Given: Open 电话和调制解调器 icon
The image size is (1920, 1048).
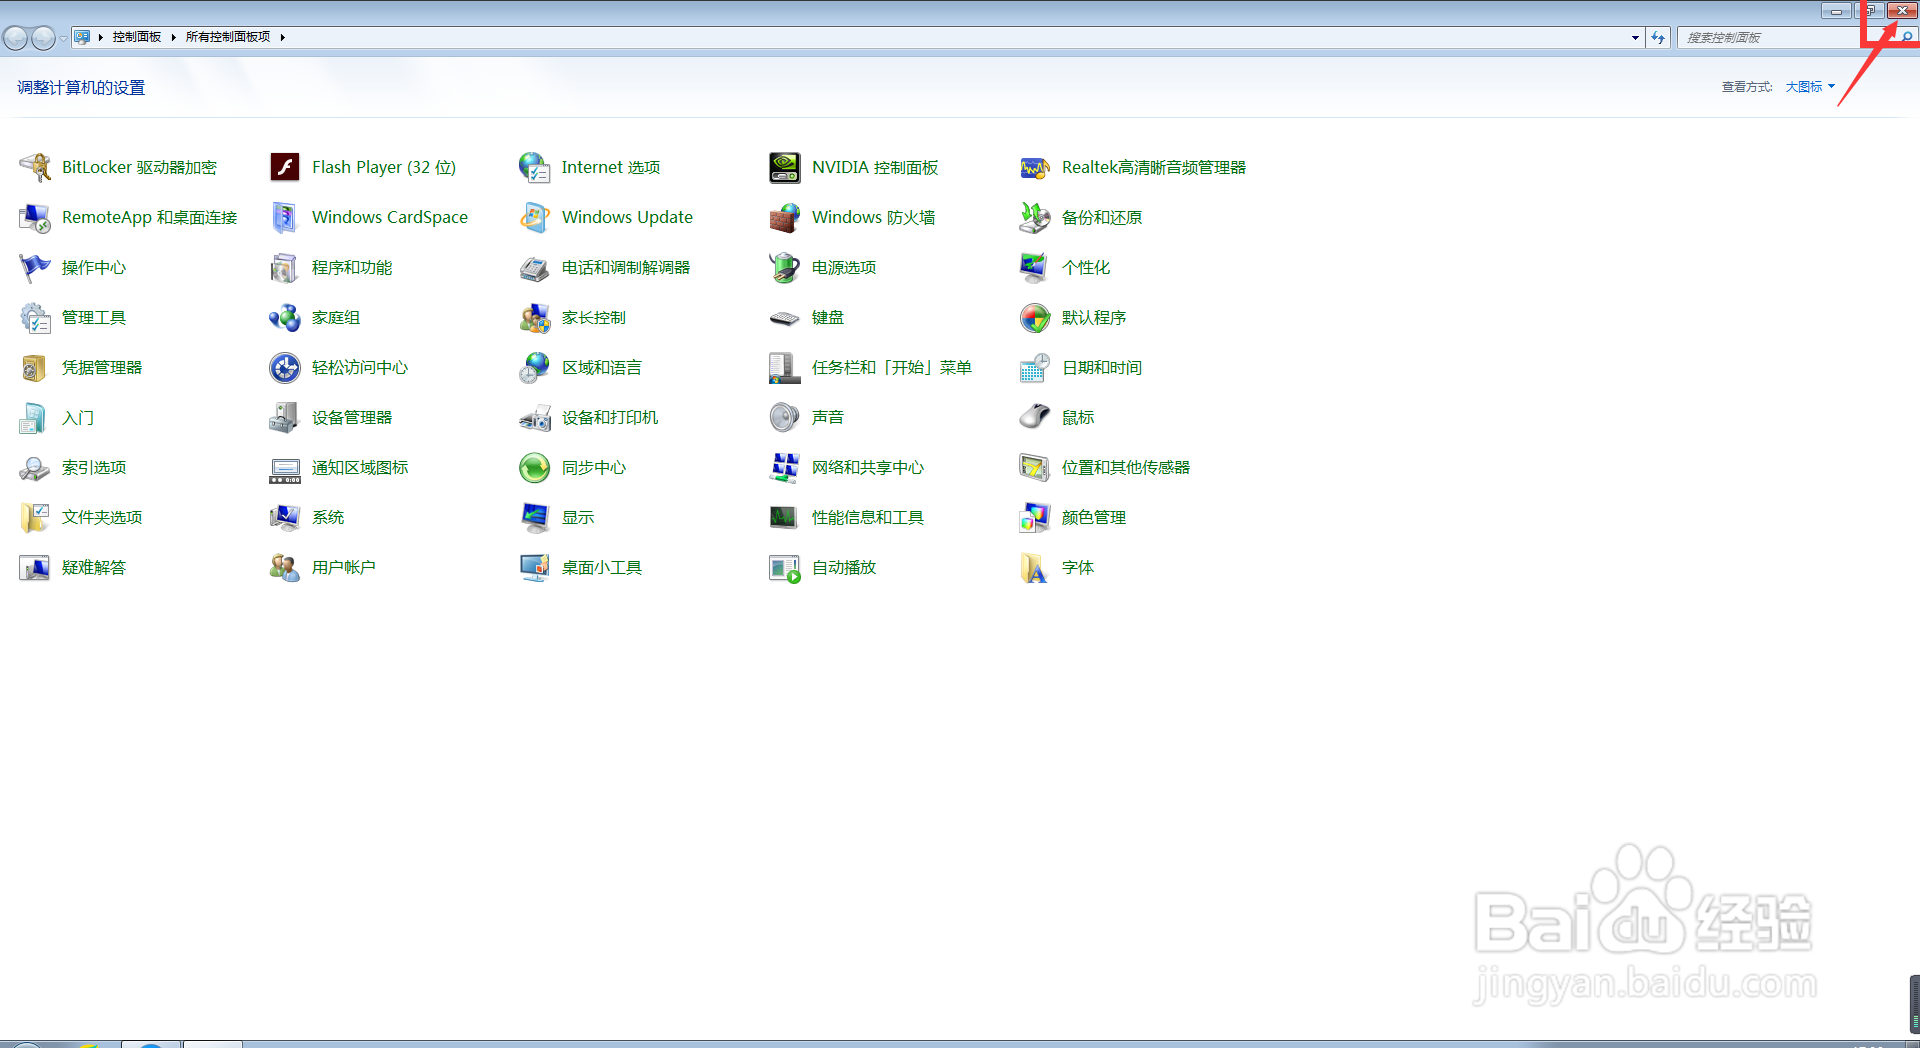Looking at the screenshot, I should click(x=535, y=267).
